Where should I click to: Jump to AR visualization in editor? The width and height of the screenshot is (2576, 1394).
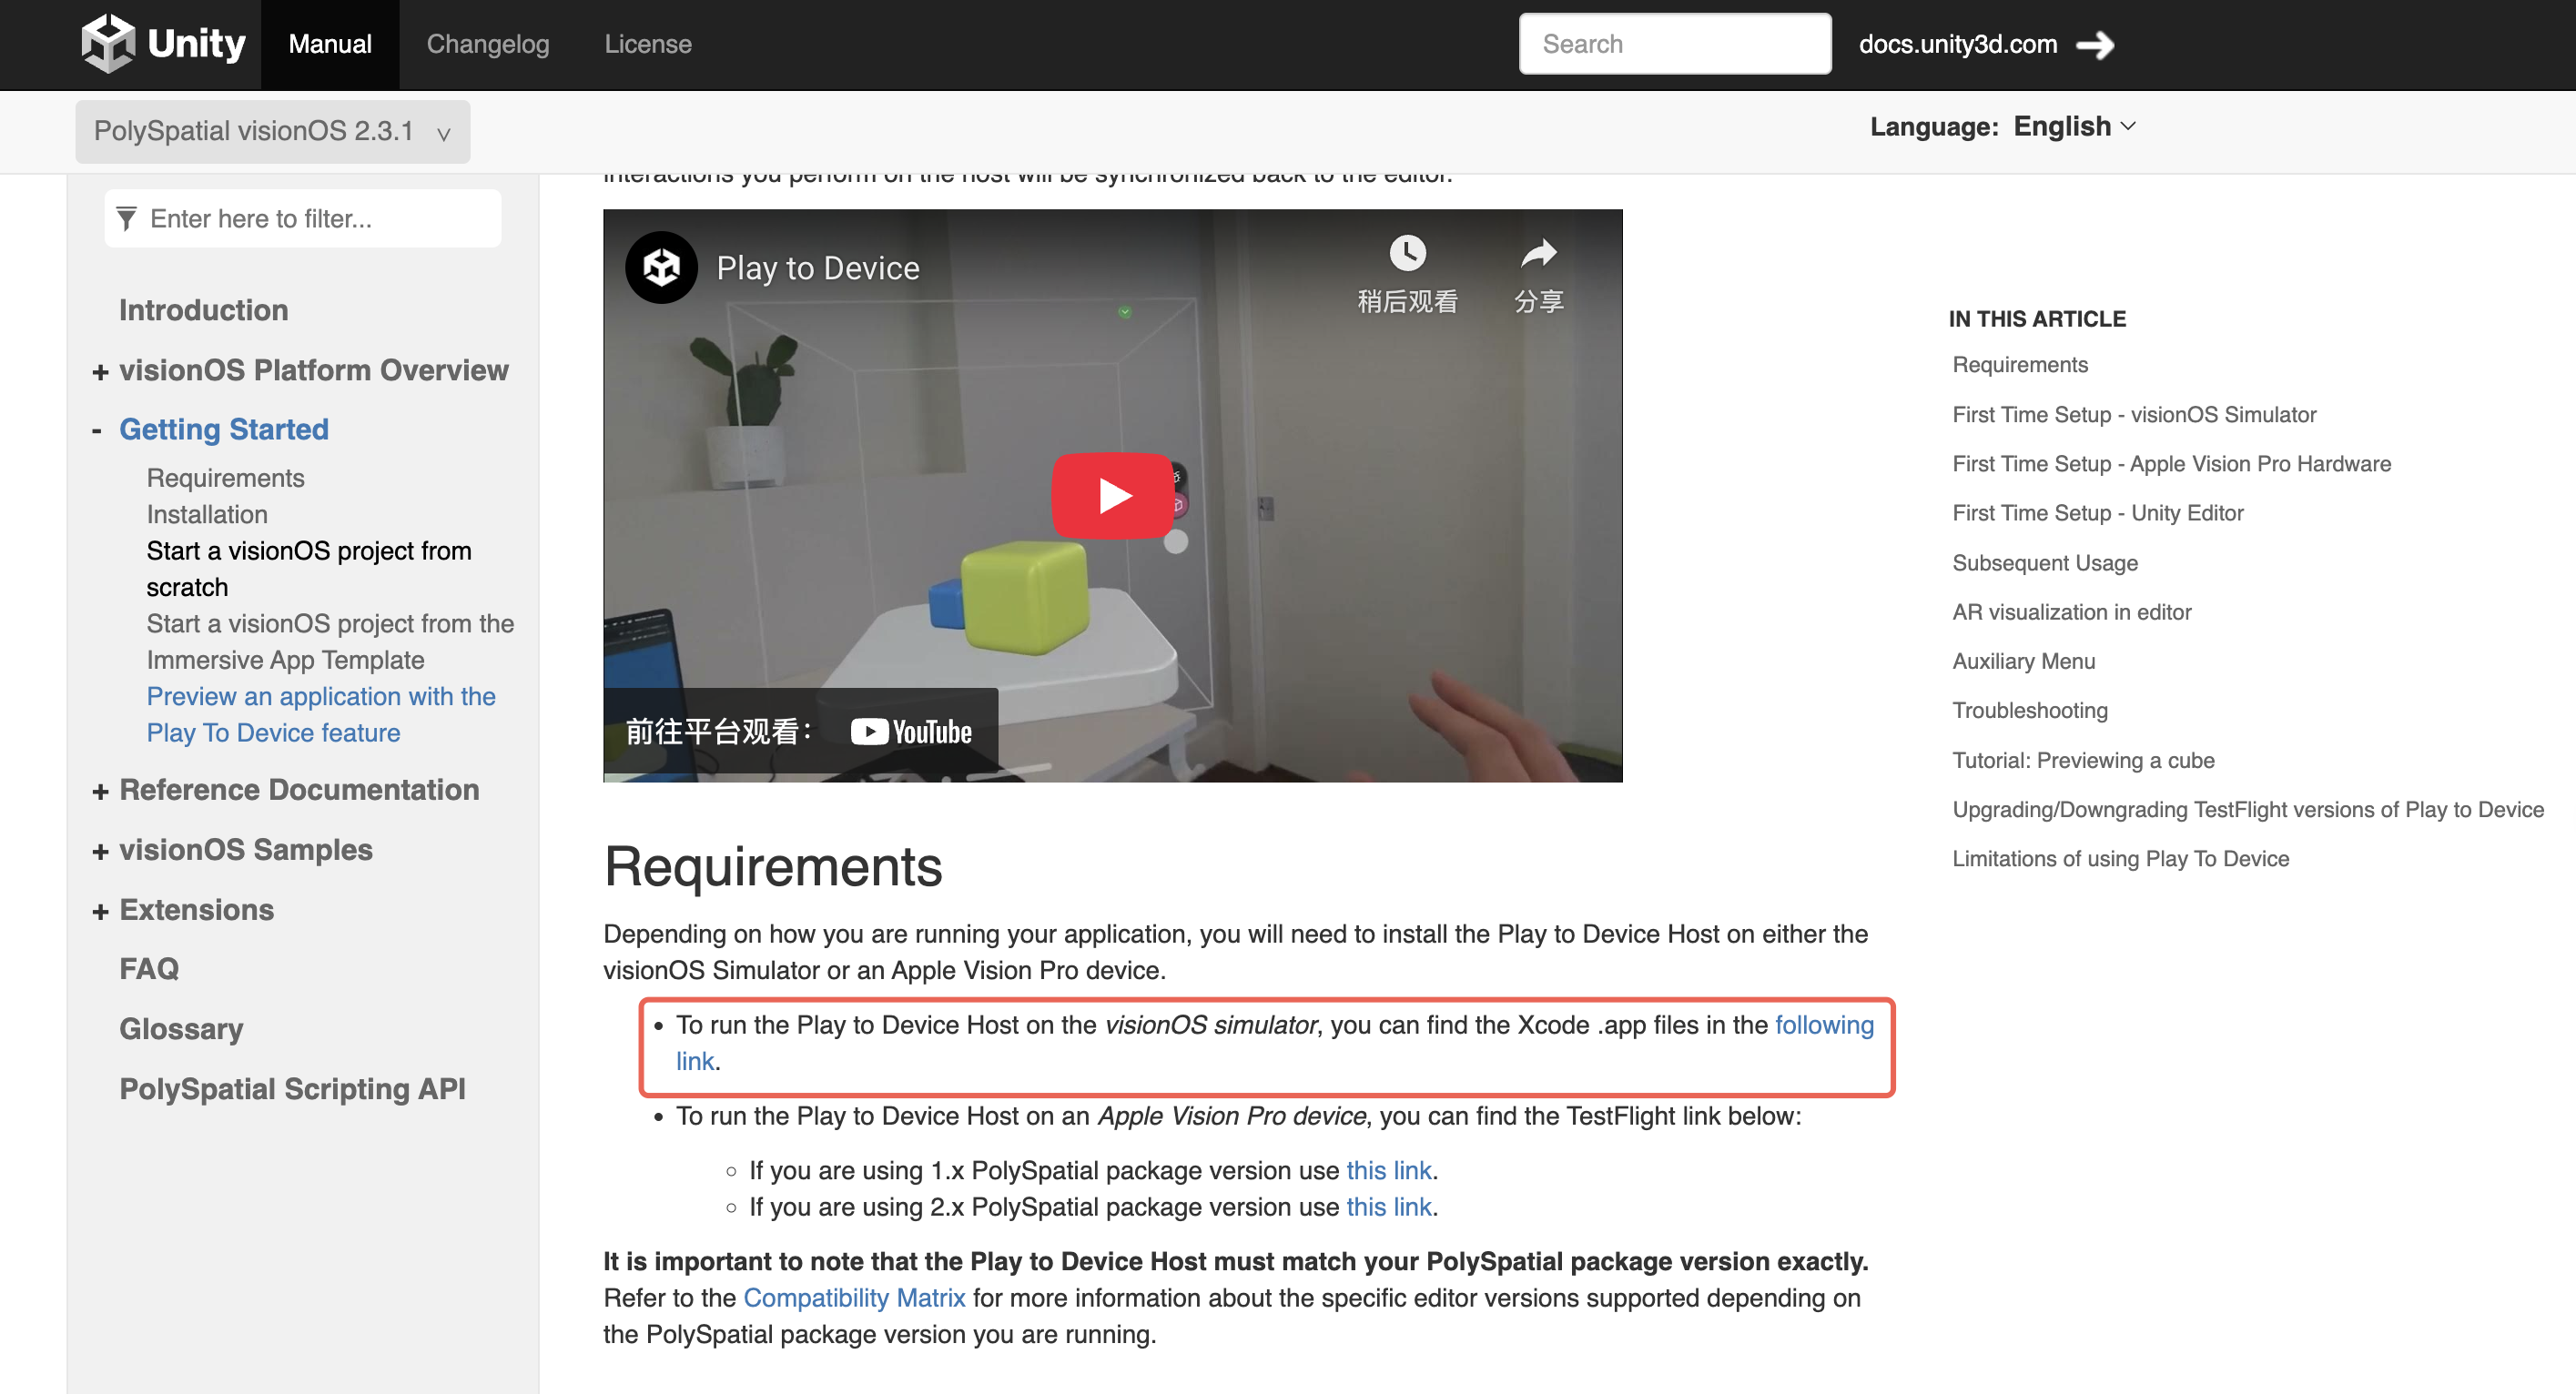(x=2072, y=612)
